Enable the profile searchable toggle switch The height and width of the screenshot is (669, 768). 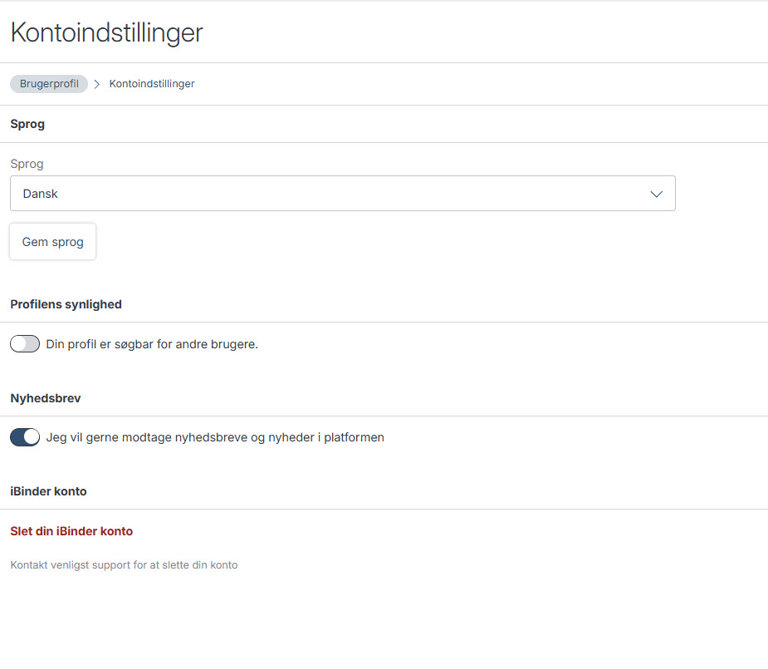pos(25,344)
